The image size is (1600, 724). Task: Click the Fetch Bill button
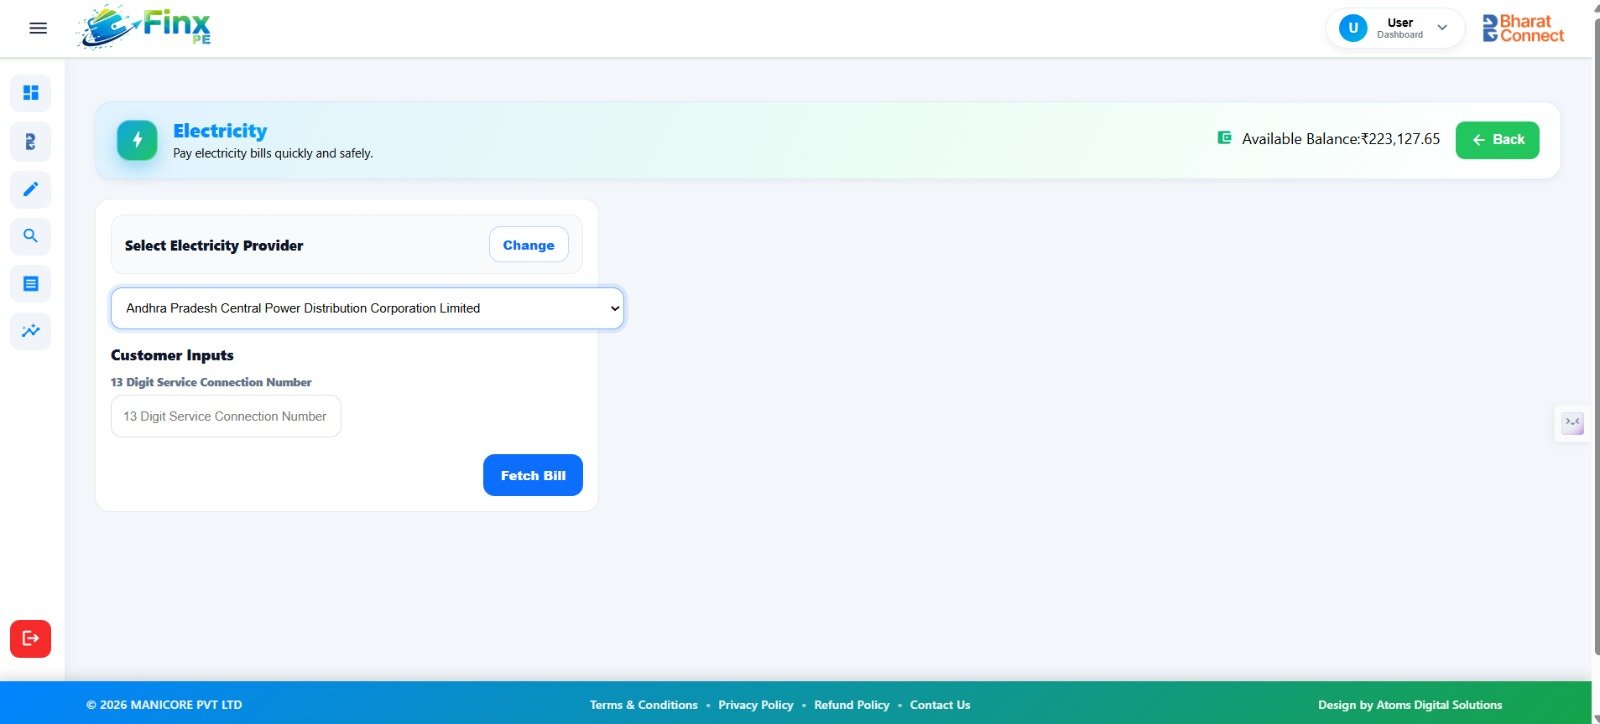533,475
